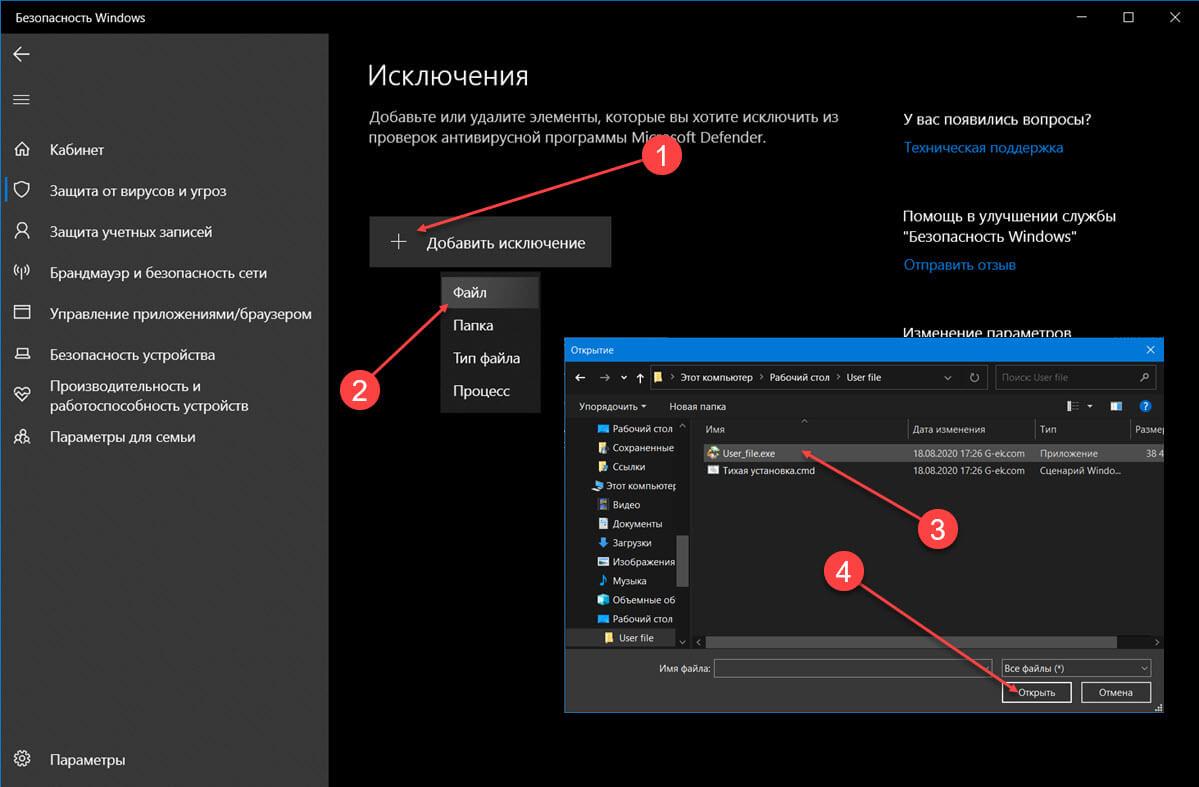The width and height of the screenshot is (1199, 787).
Task: Click the Параметры gear icon
Action: tap(22, 759)
